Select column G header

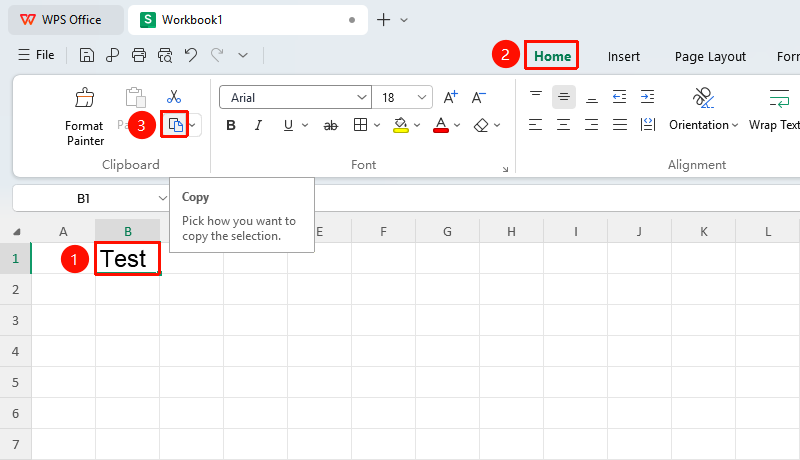click(x=447, y=232)
